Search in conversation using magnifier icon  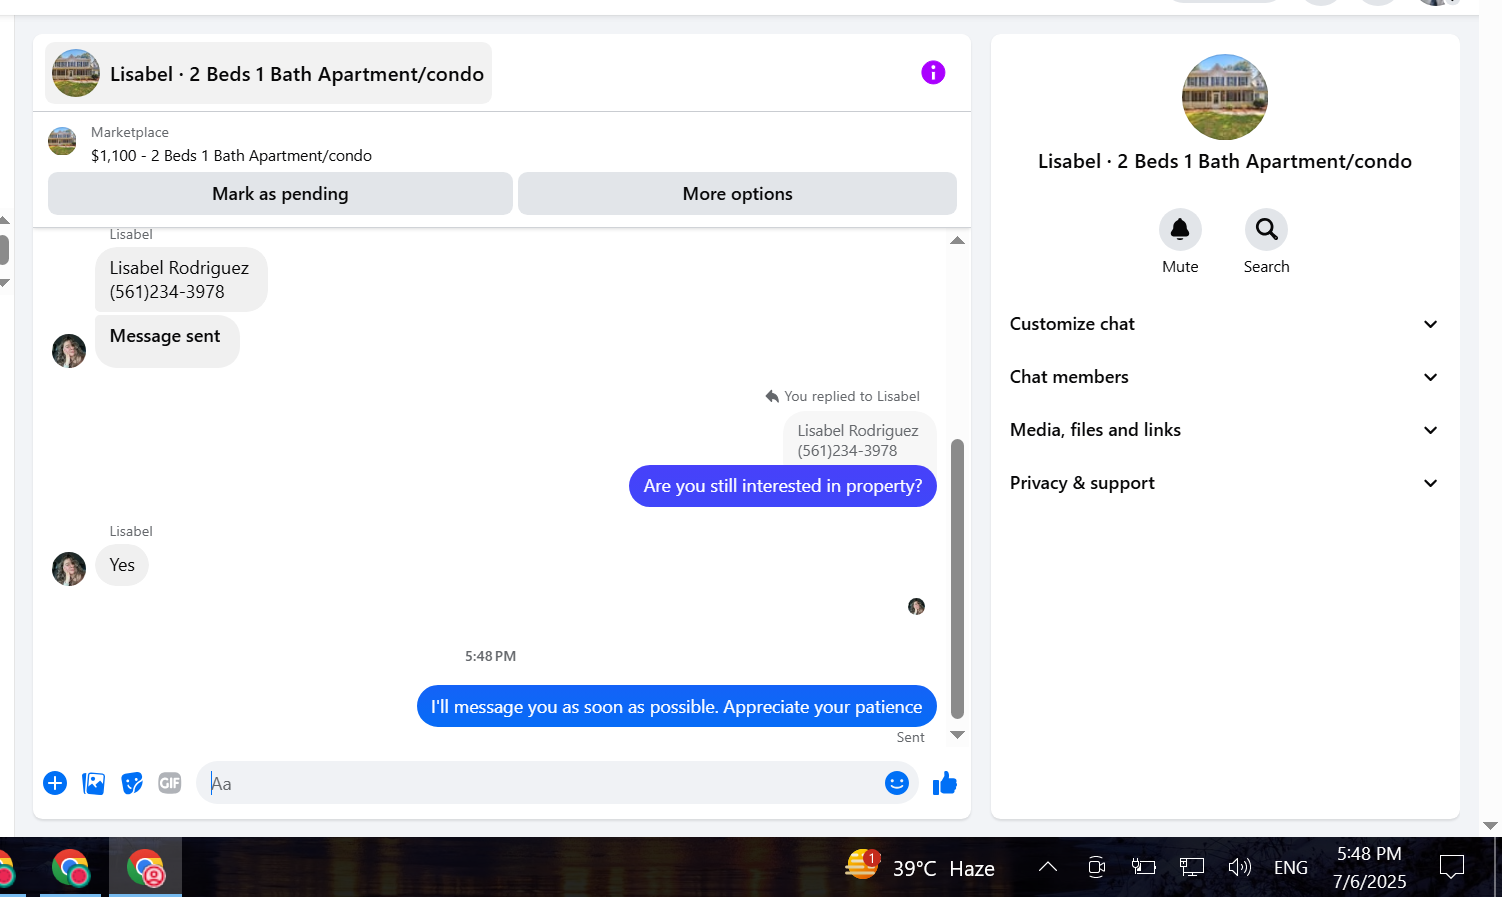pos(1266,229)
